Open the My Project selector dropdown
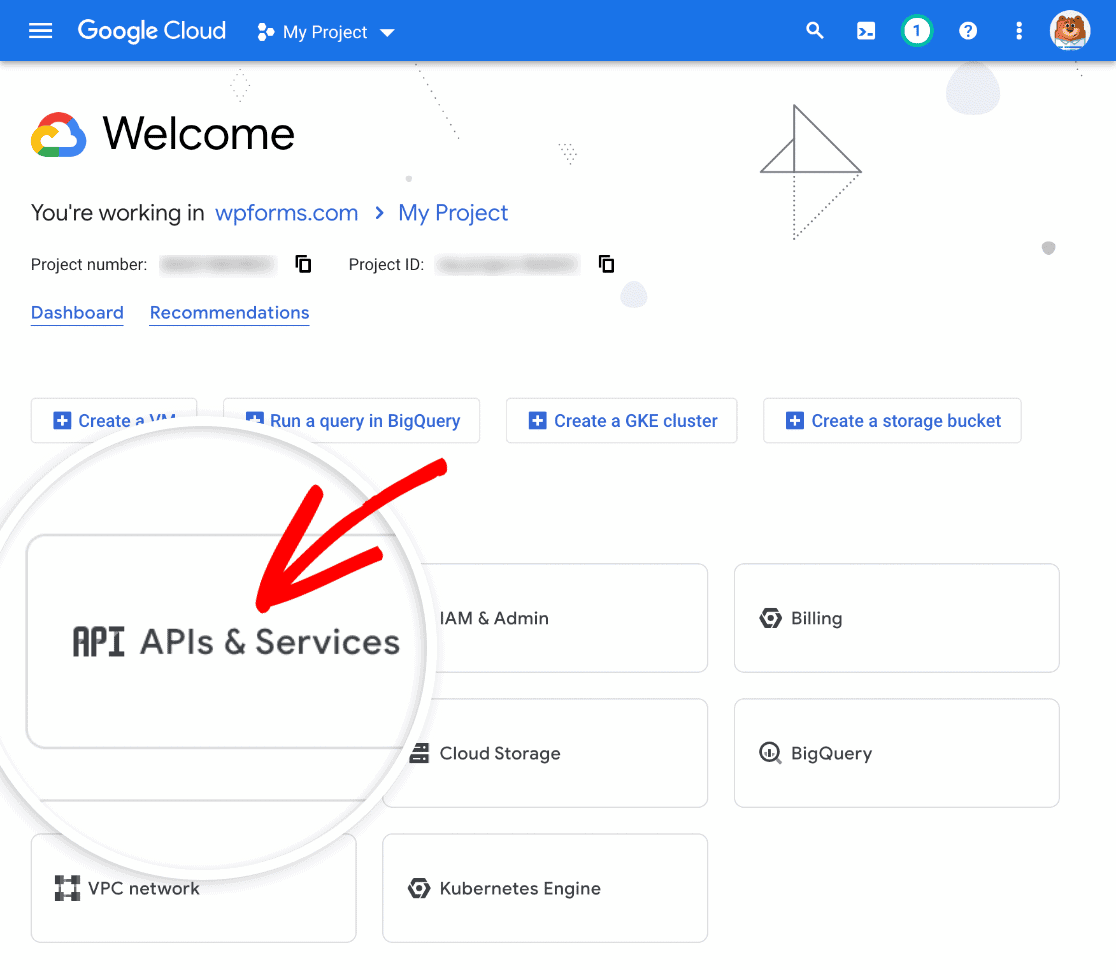The image size is (1116, 970). pos(326,32)
